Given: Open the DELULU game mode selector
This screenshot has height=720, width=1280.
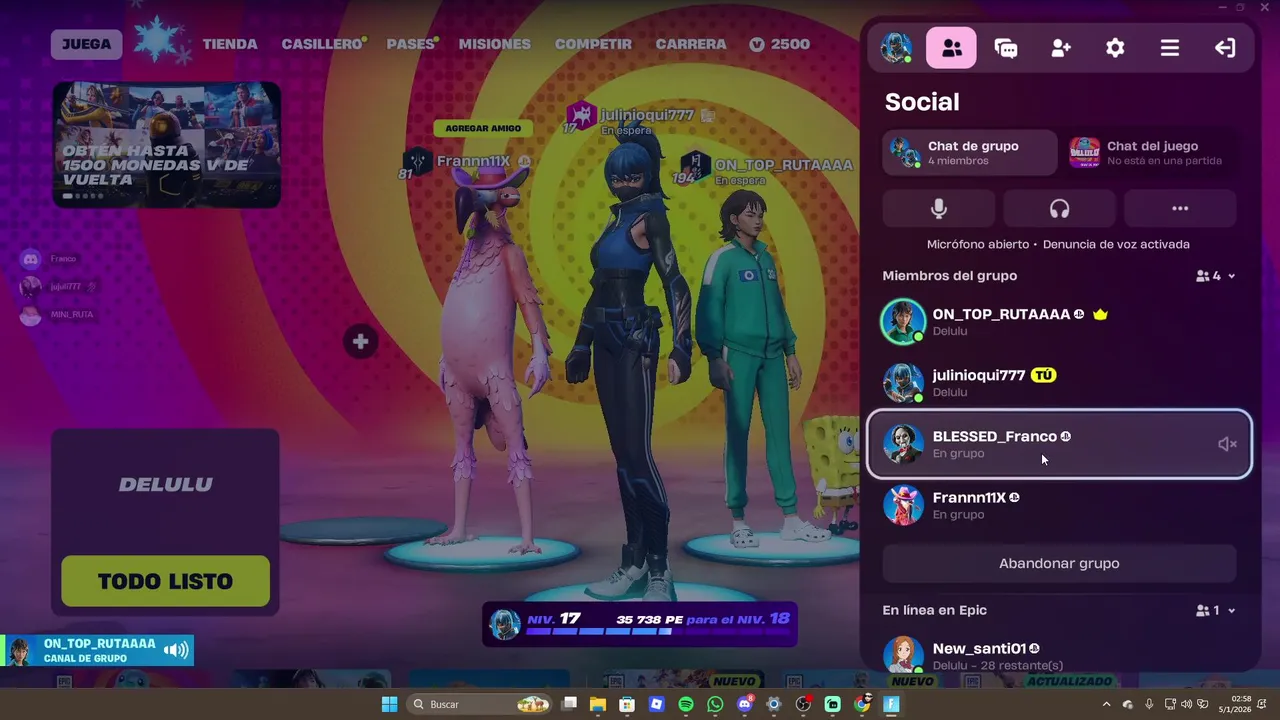Looking at the screenshot, I should [165, 484].
